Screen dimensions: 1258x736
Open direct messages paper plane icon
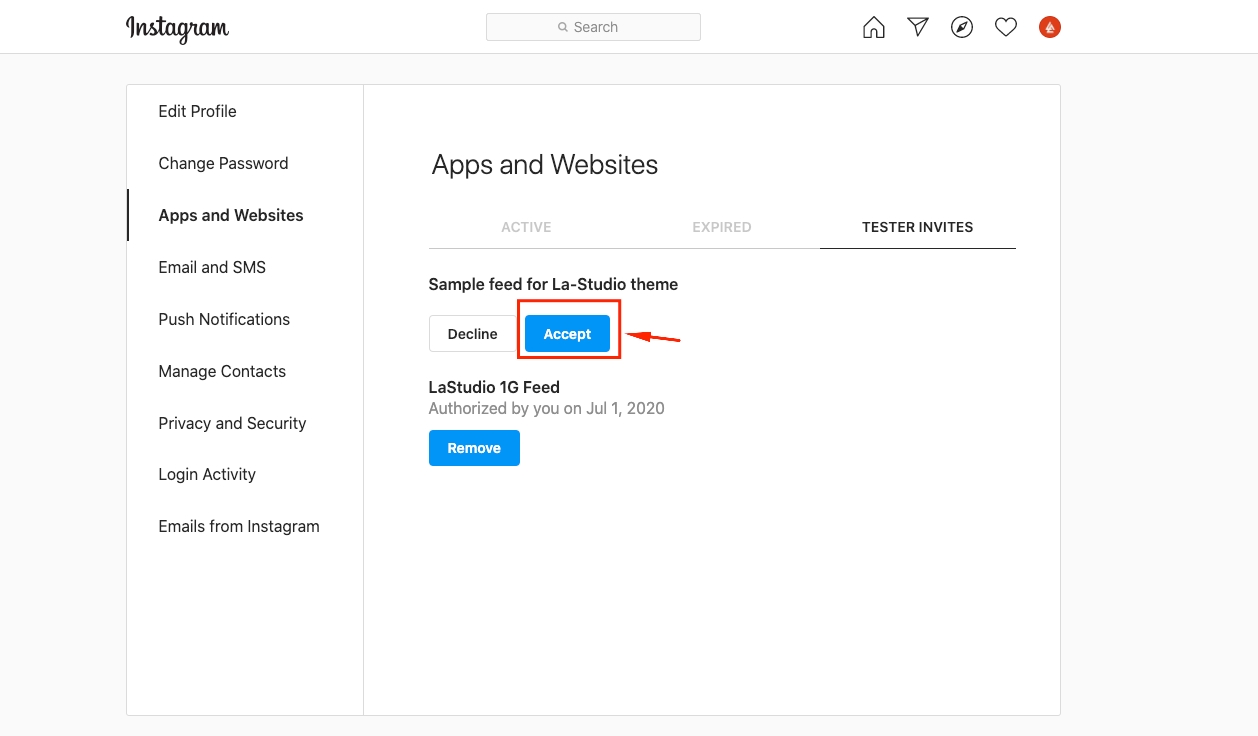(918, 27)
